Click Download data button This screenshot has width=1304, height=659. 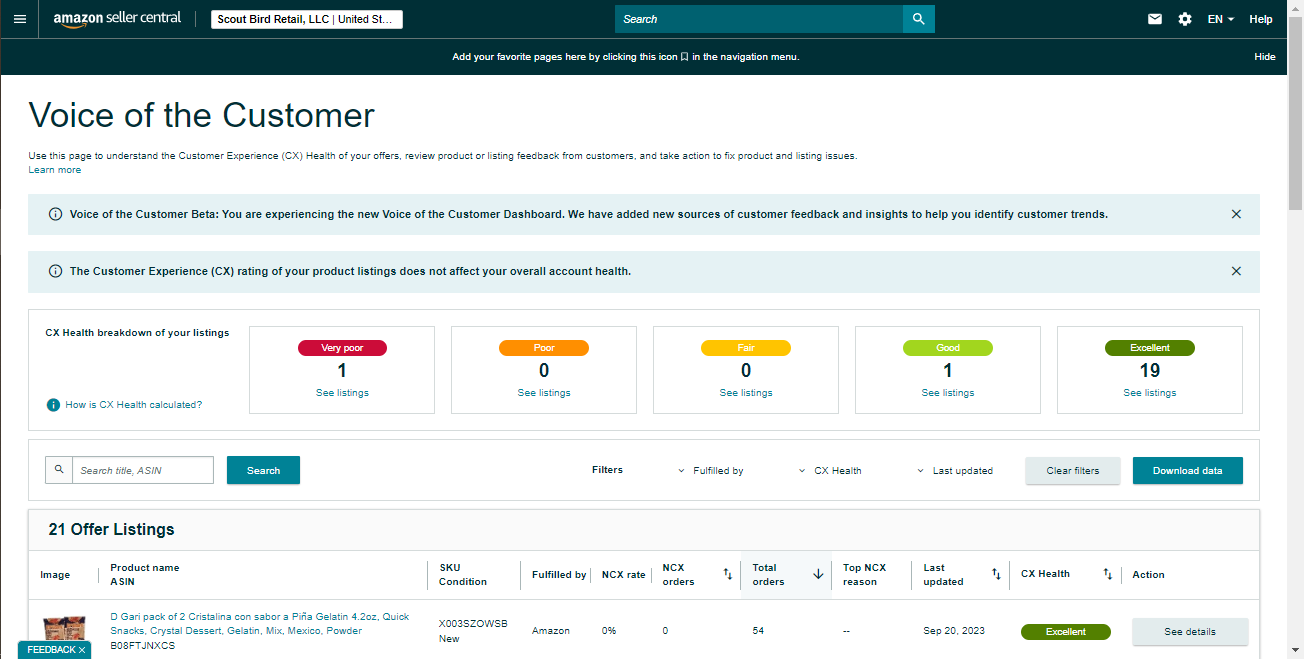point(1188,470)
